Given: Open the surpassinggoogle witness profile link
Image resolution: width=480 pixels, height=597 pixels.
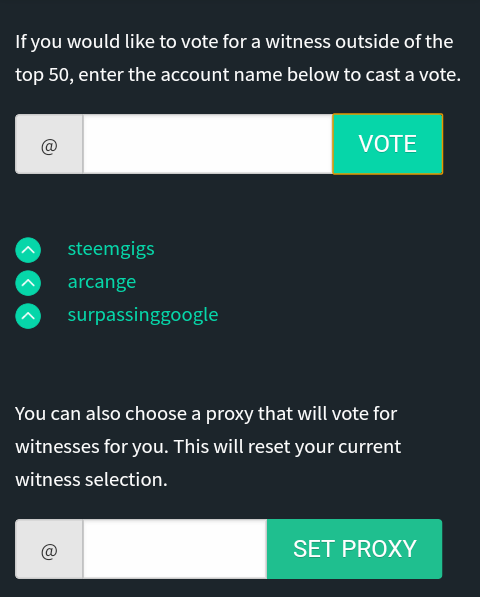Looking at the screenshot, I should coord(143,315).
